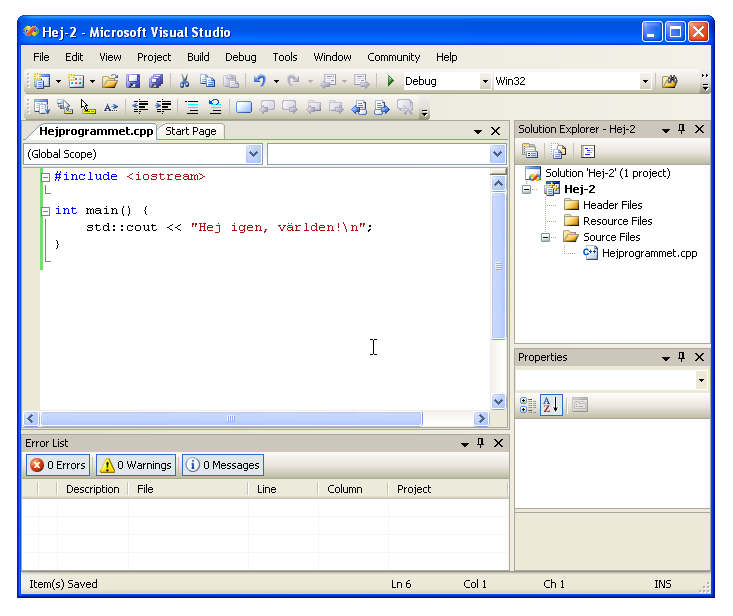The height and width of the screenshot is (616, 733).
Task: Open the Debug configuration dropdown
Action: (485, 81)
